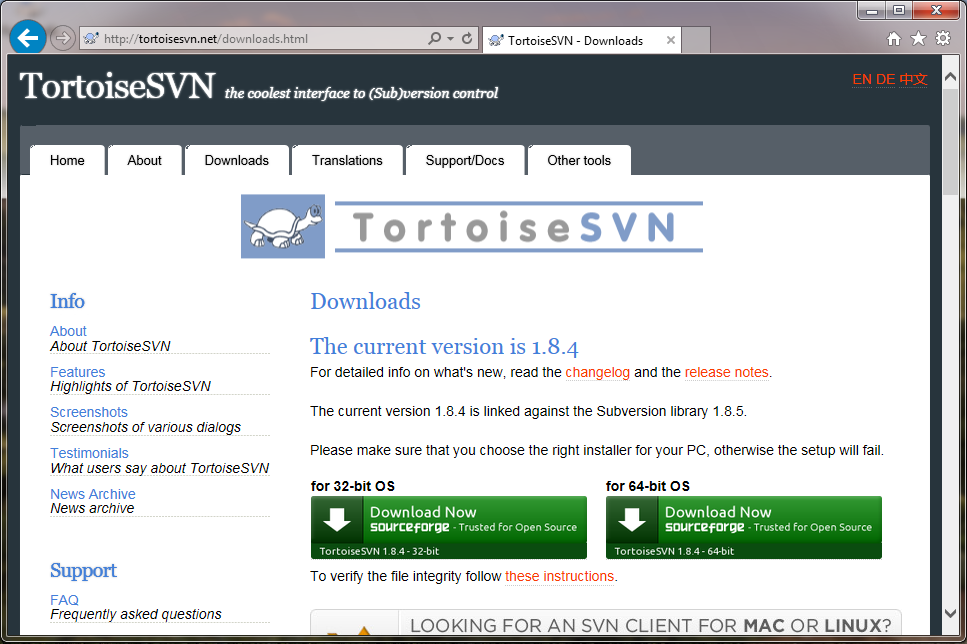Viewport: 967px width, 644px height.
Task: Click the browser Forward arrow button
Action: (x=62, y=38)
